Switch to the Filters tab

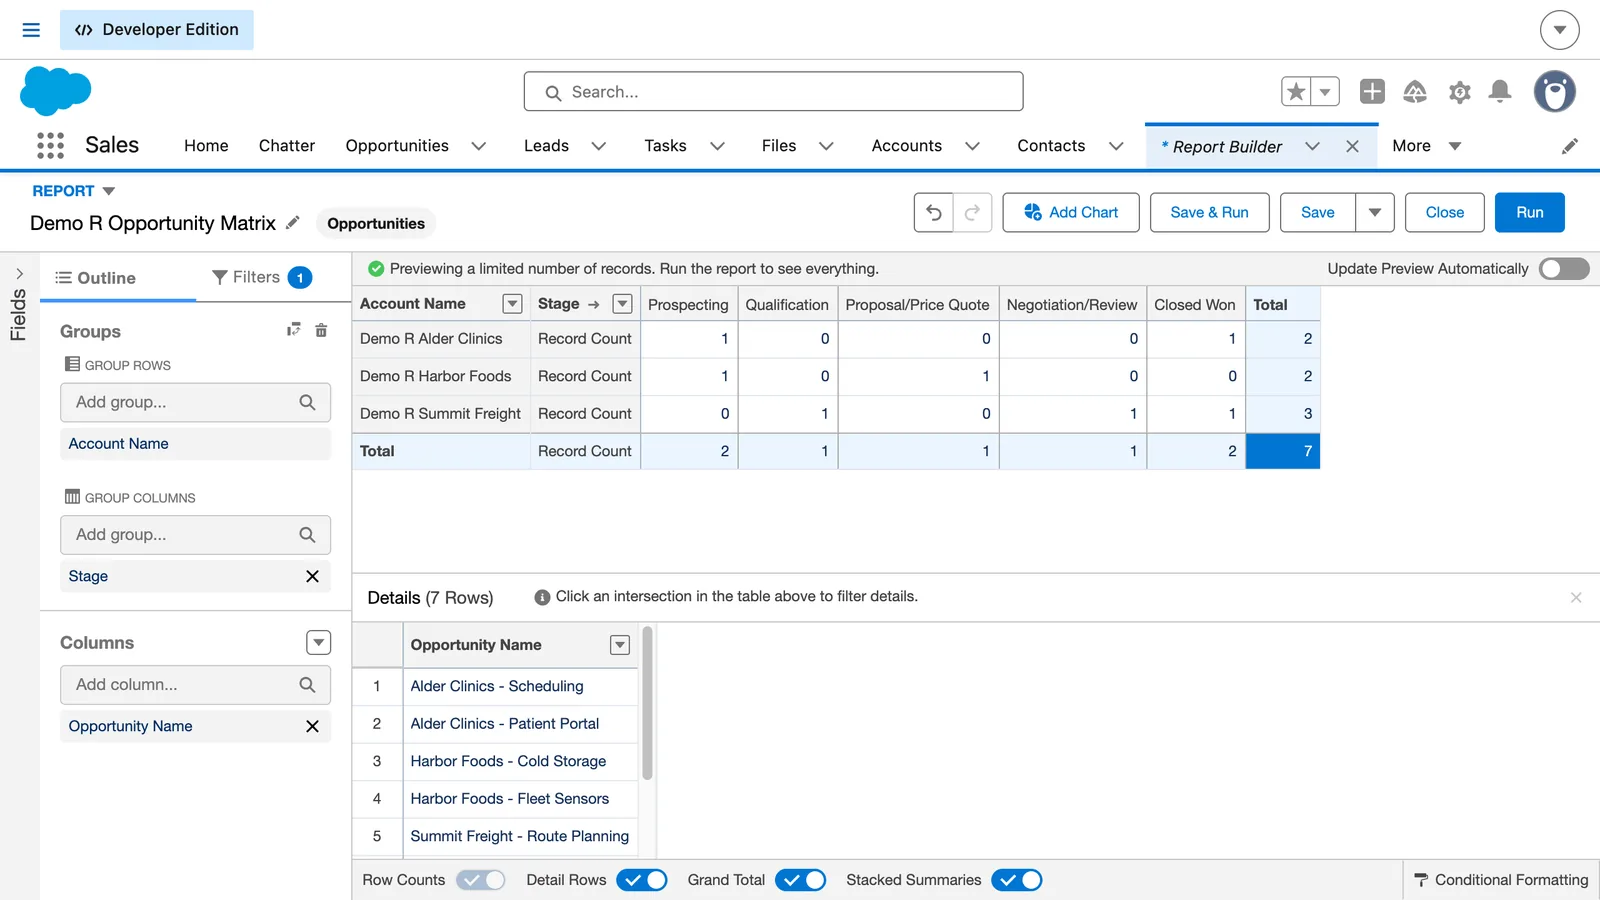(x=262, y=277)
